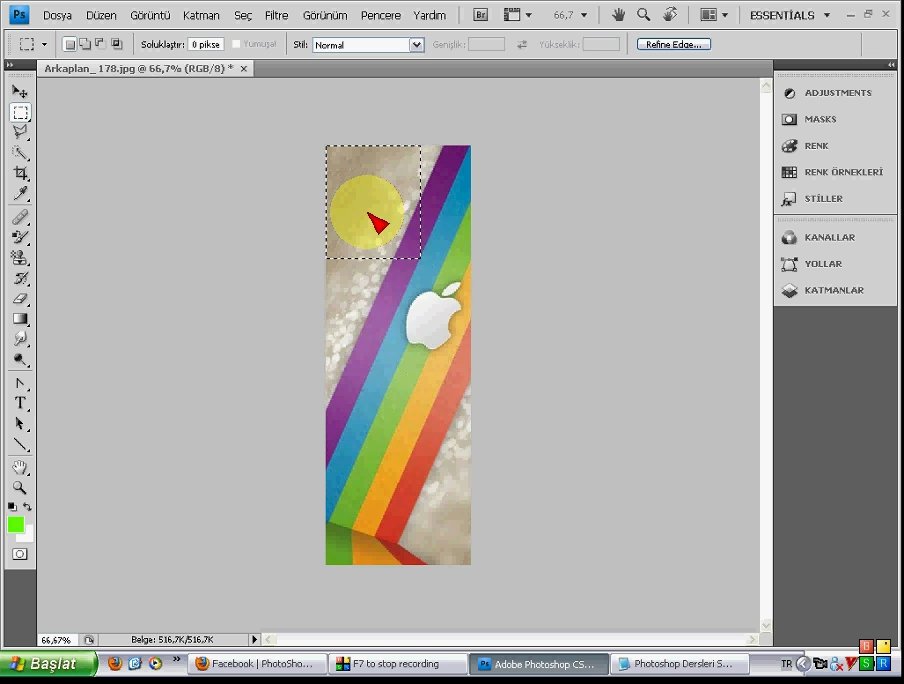Screen dimensions: 904x684
Task: Select the Healing Brush tool
Action: (20, 217)
